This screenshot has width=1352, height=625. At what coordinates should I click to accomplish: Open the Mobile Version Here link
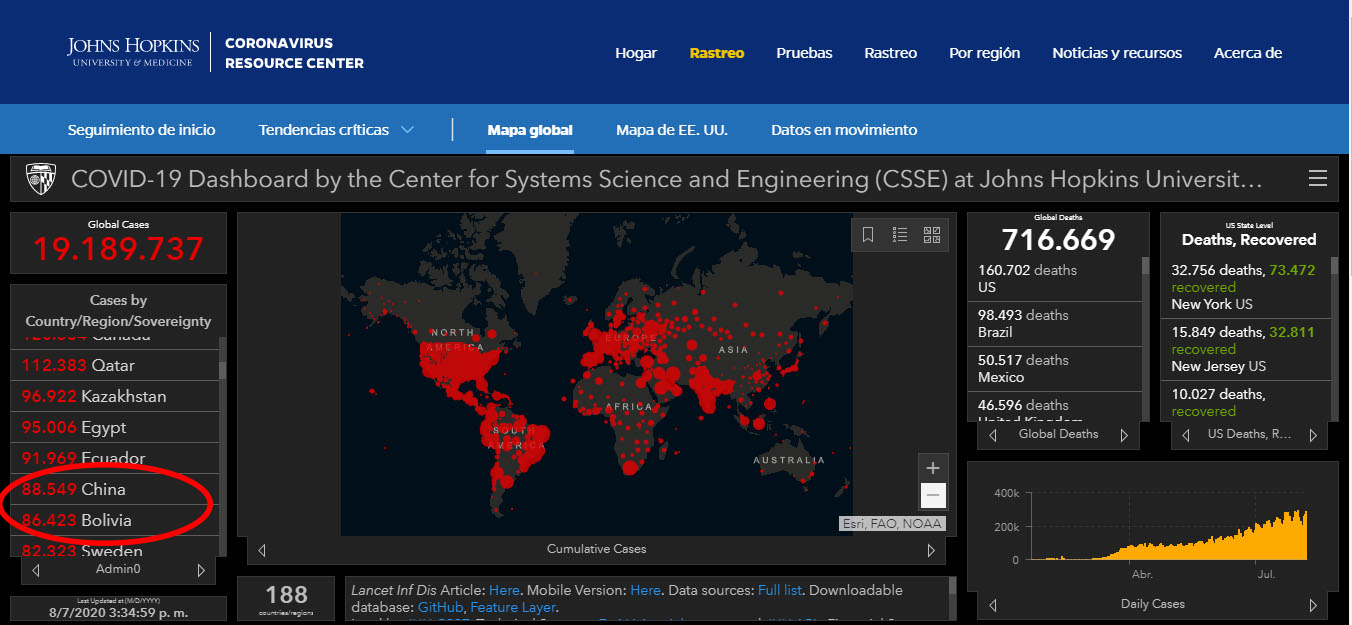(x=645, y=590)
